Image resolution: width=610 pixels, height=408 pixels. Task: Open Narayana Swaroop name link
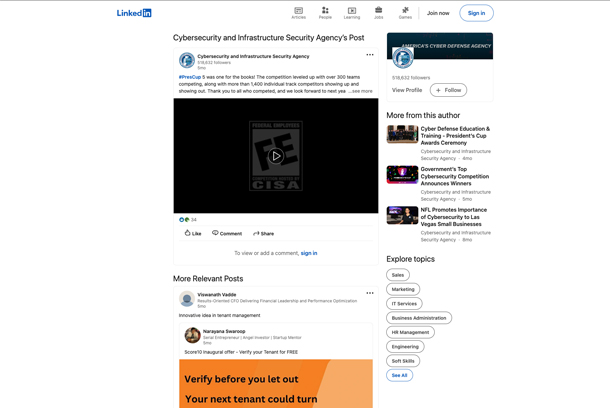coord(224,331)
